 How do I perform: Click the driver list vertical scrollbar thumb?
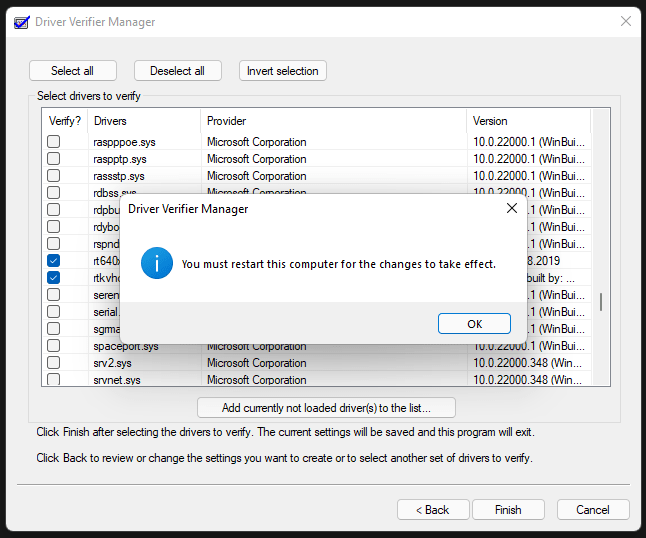click(600, 302)
